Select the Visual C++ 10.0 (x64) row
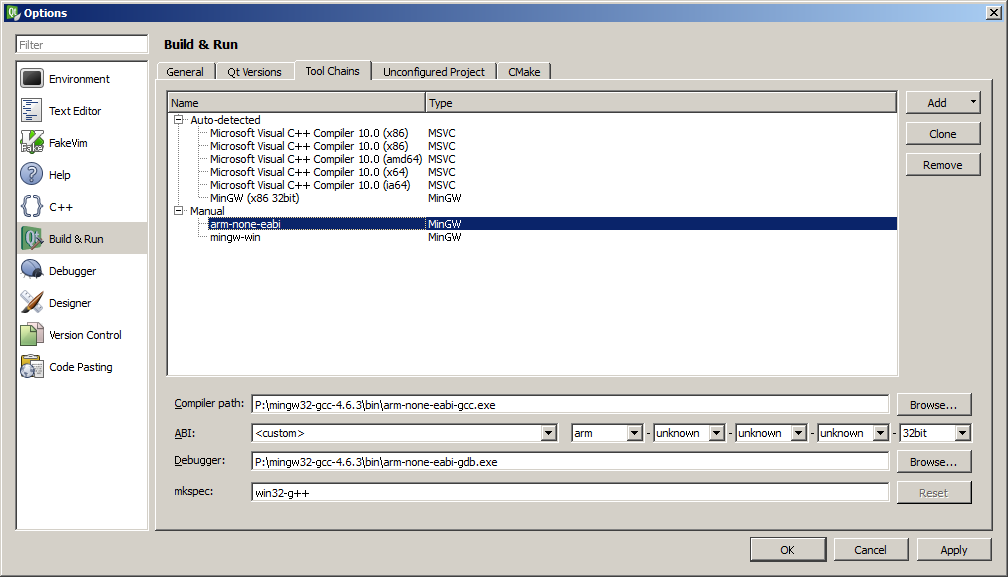Screen dimensions: 1008x577 pyautogui.click(x=533, y=172)
